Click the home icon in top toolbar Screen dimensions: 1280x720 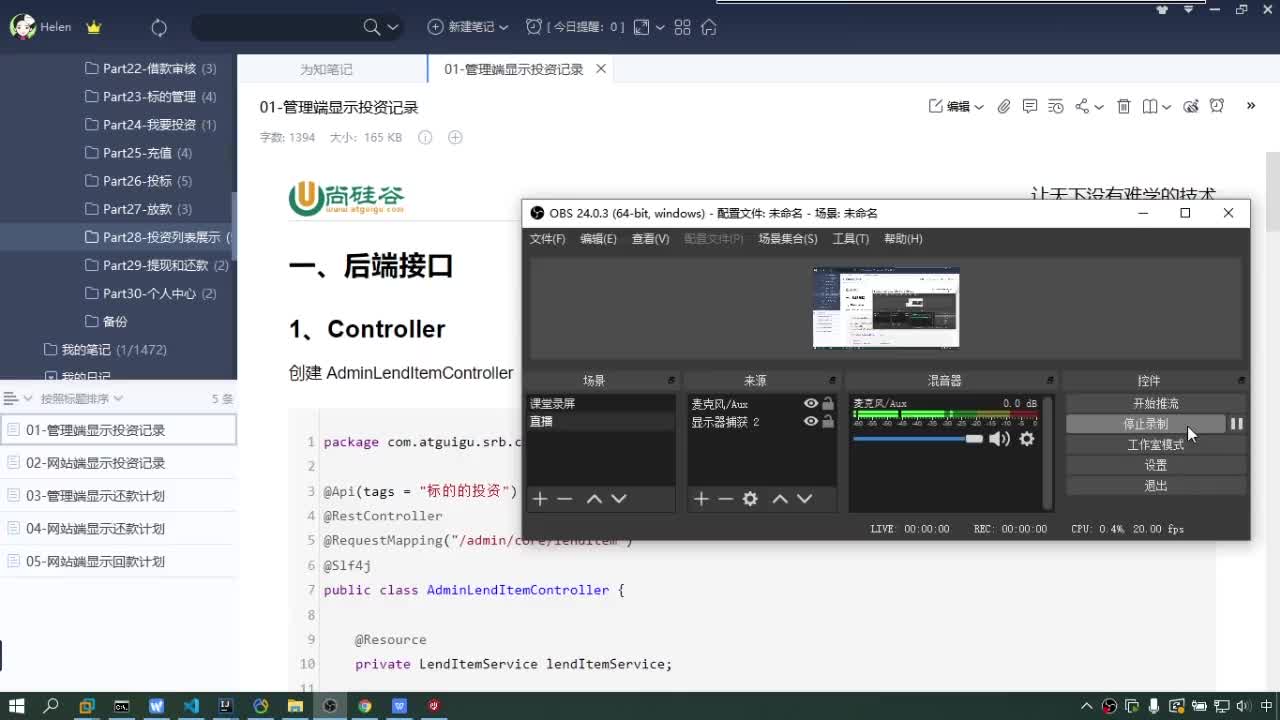709,27
